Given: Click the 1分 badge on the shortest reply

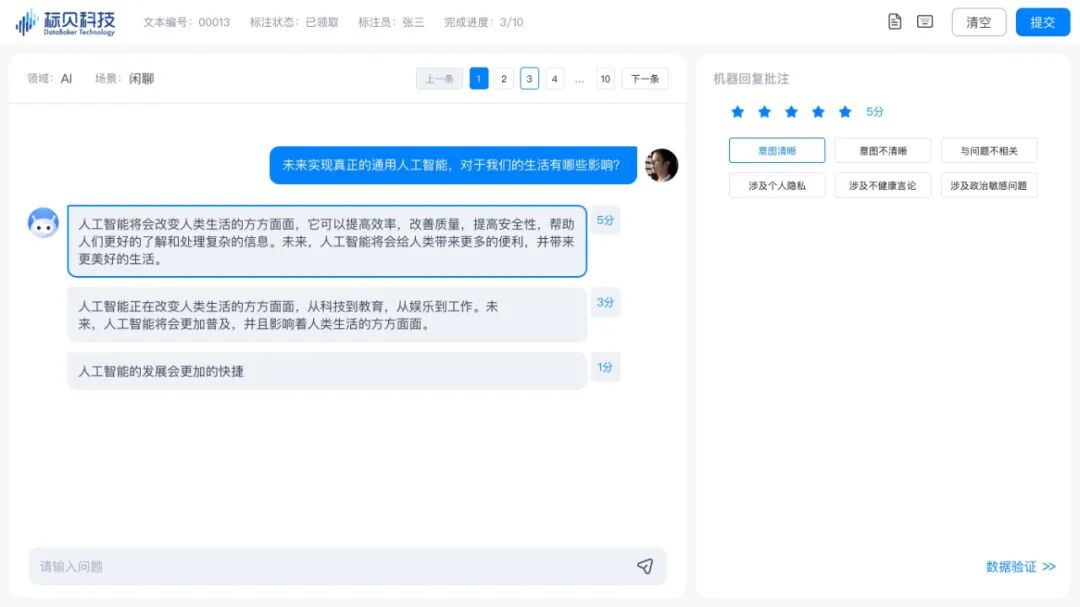Looking at the screenshot, I should click(605, 368).
